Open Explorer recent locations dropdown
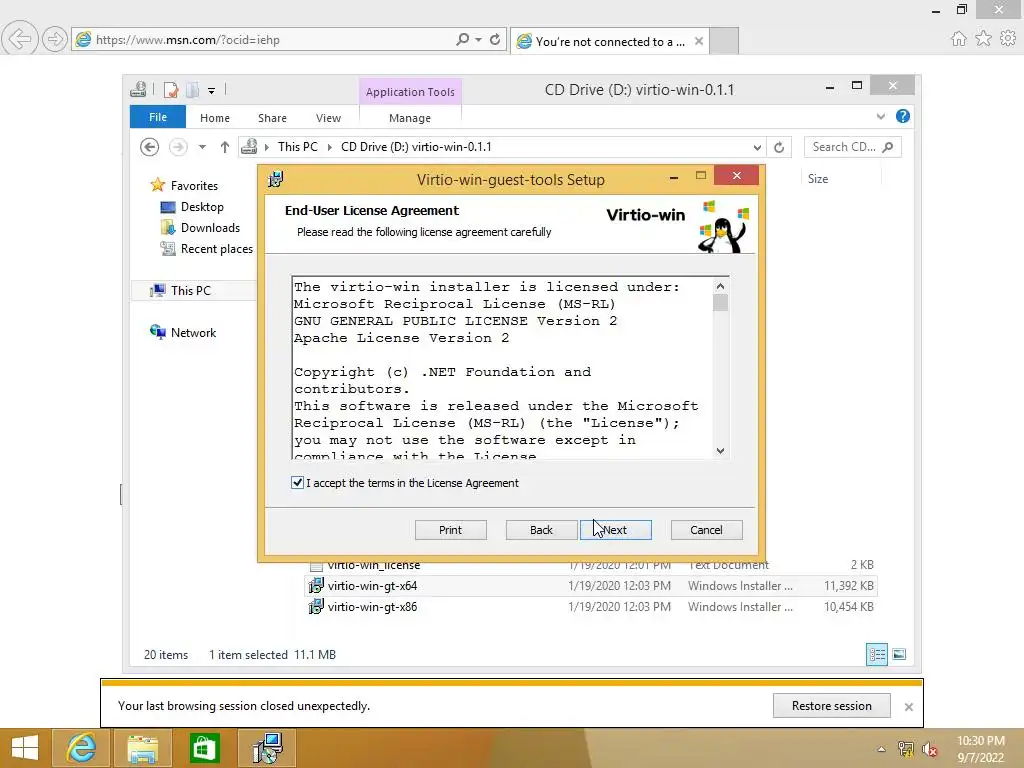1024x768 pixels. pos(202,147)
